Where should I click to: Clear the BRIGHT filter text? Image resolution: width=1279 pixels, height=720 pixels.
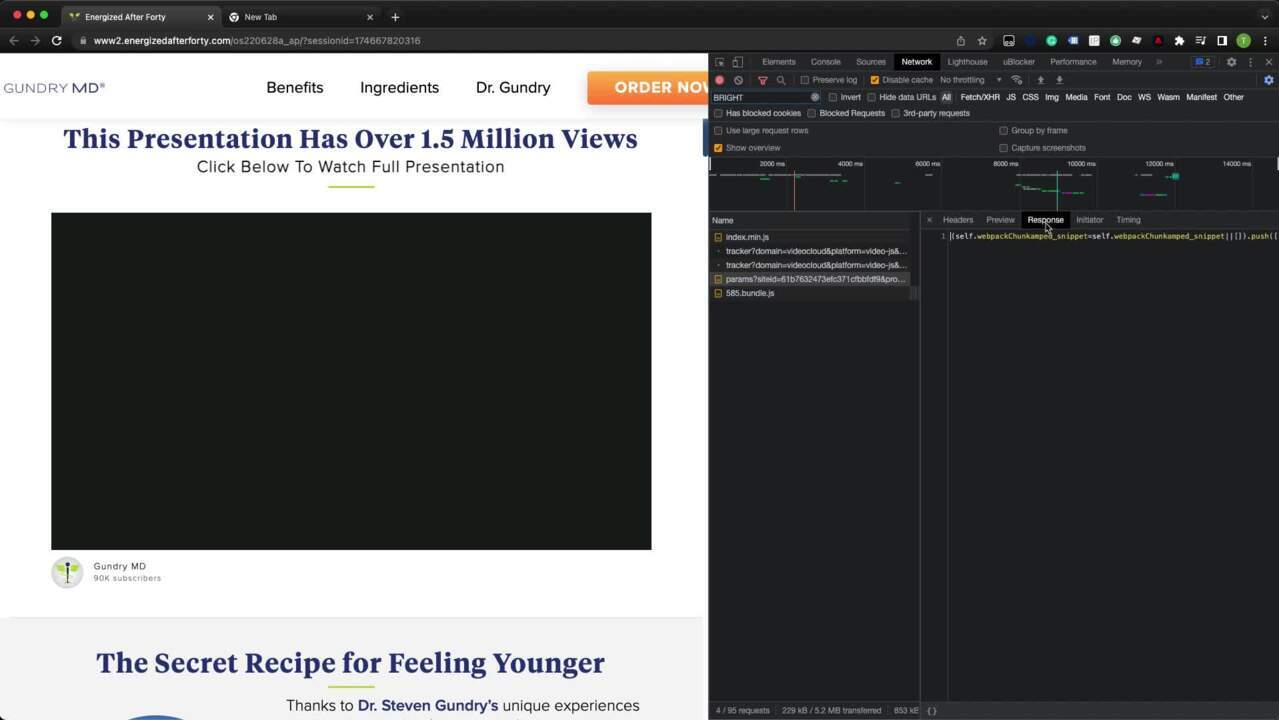815,97
